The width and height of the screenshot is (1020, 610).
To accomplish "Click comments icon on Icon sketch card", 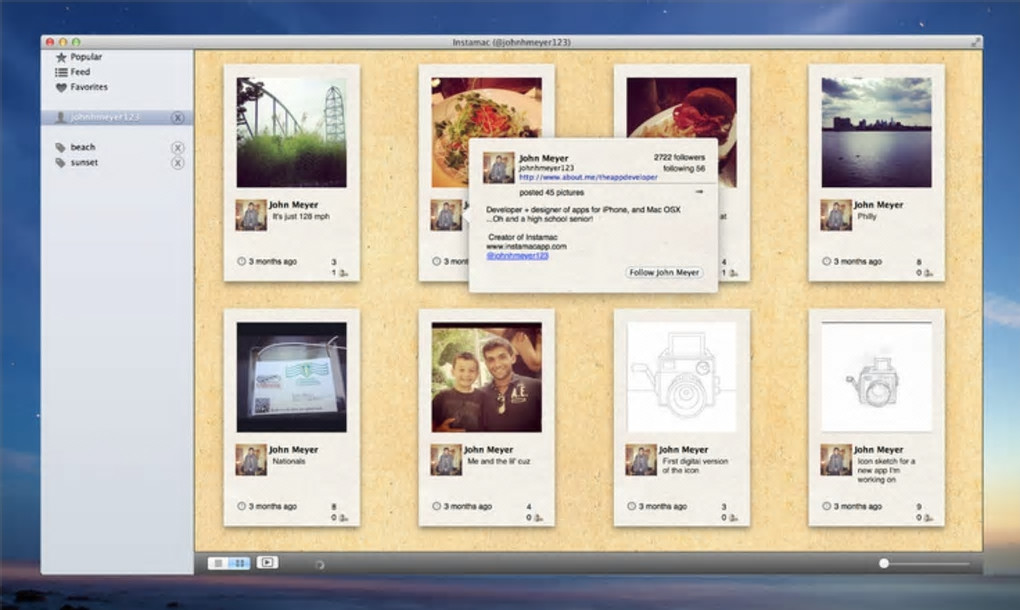I will pos(928,518).
